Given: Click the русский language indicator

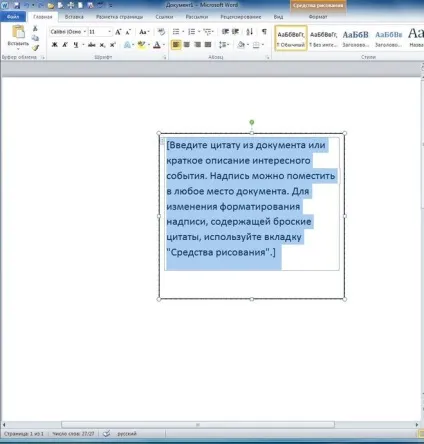Looking at the screenshot, I should pyautogui.click(x=127, y=434).
